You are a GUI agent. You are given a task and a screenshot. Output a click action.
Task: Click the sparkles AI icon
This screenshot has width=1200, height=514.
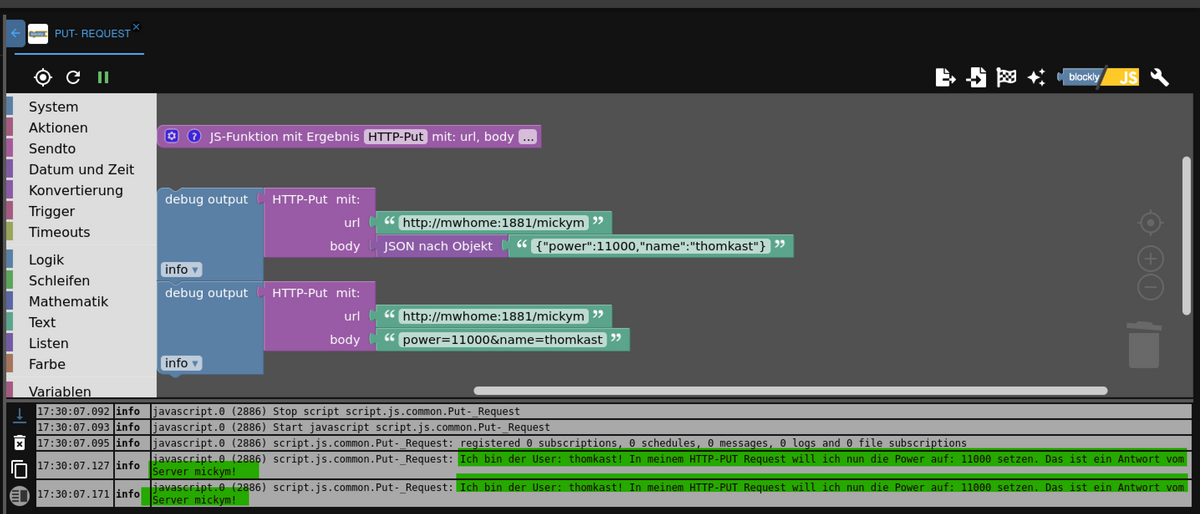coord(1036,77)
